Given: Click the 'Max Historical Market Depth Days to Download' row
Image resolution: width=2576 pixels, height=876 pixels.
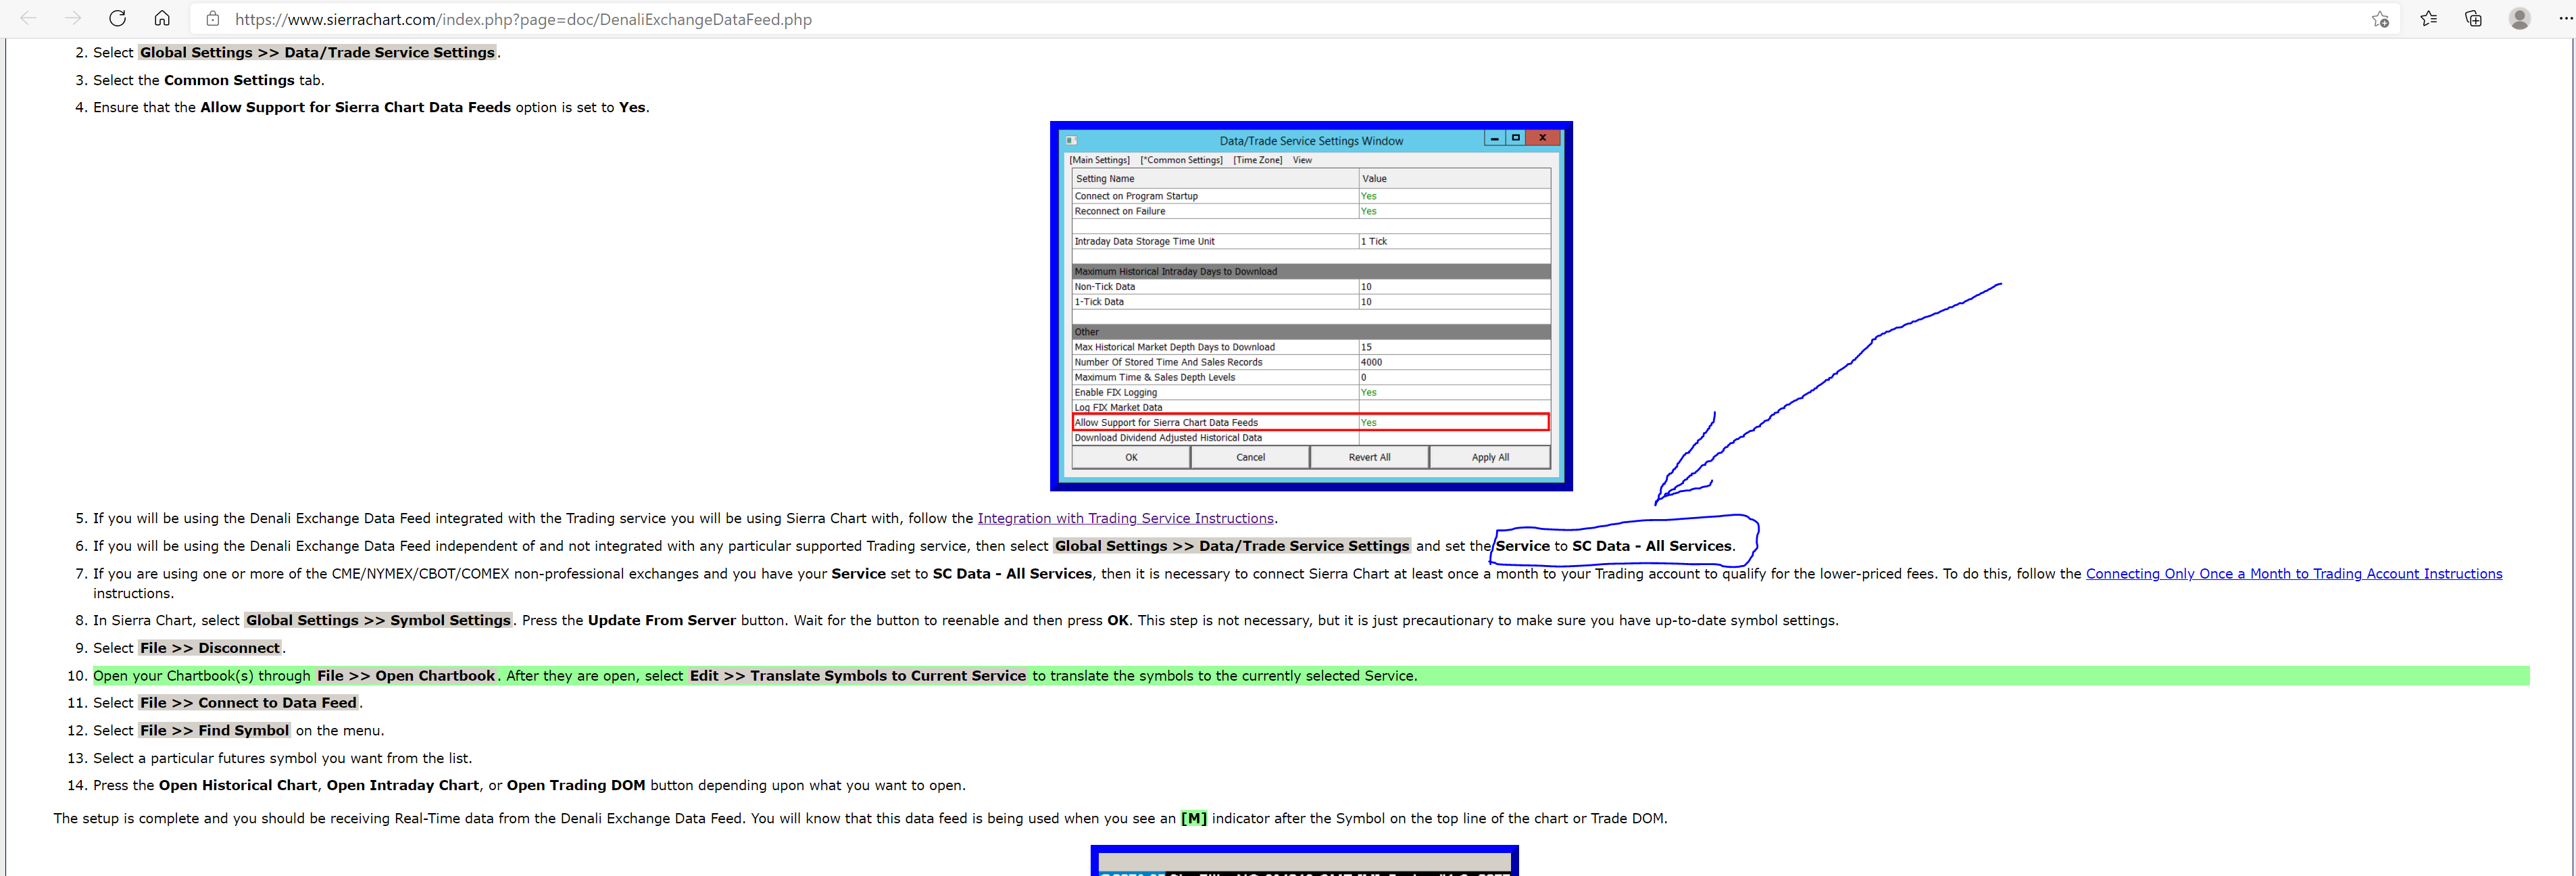Looking at the screenshot, I should coord(1311,347).
